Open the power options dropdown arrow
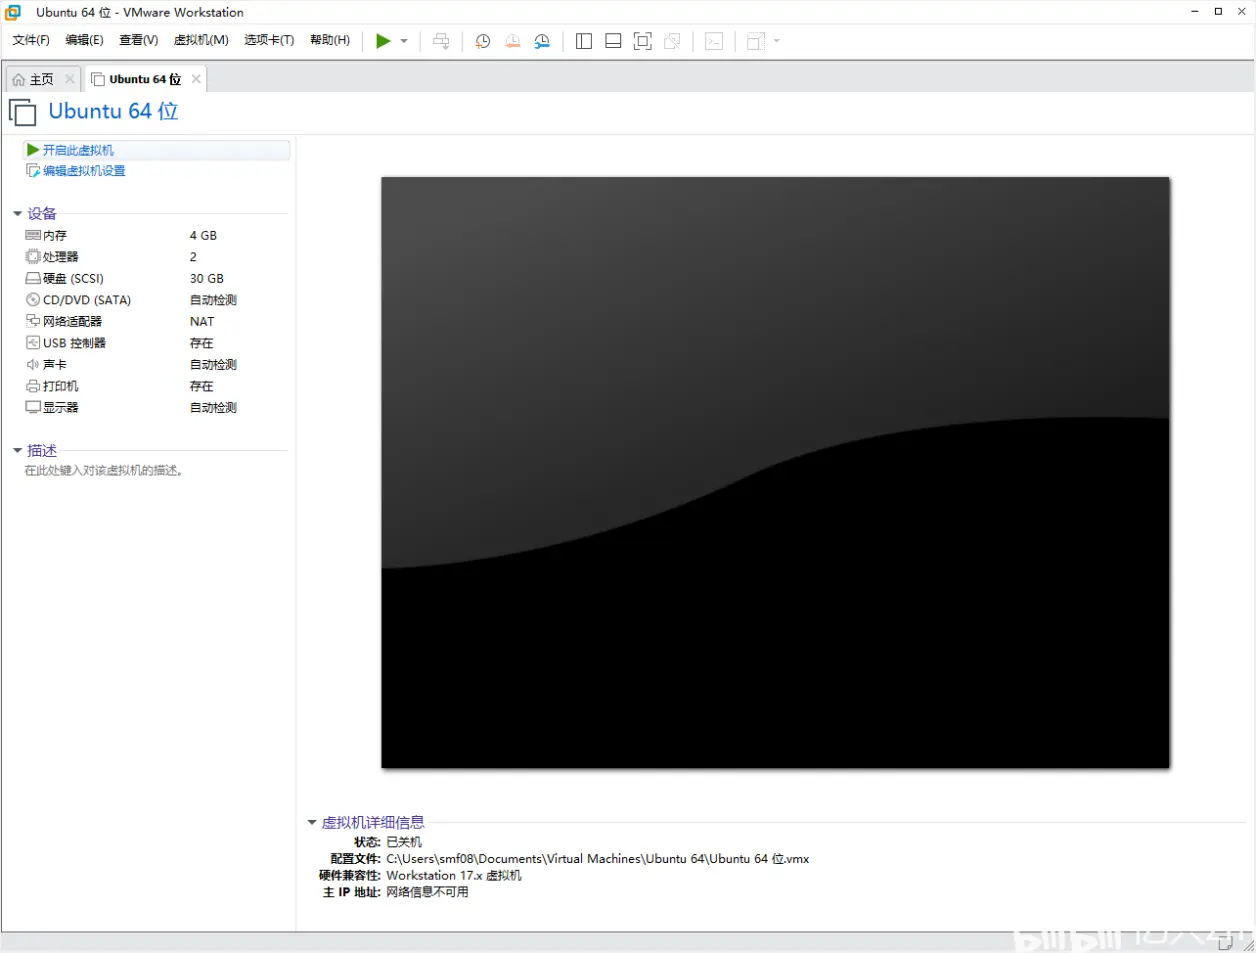 pos(404,41)
